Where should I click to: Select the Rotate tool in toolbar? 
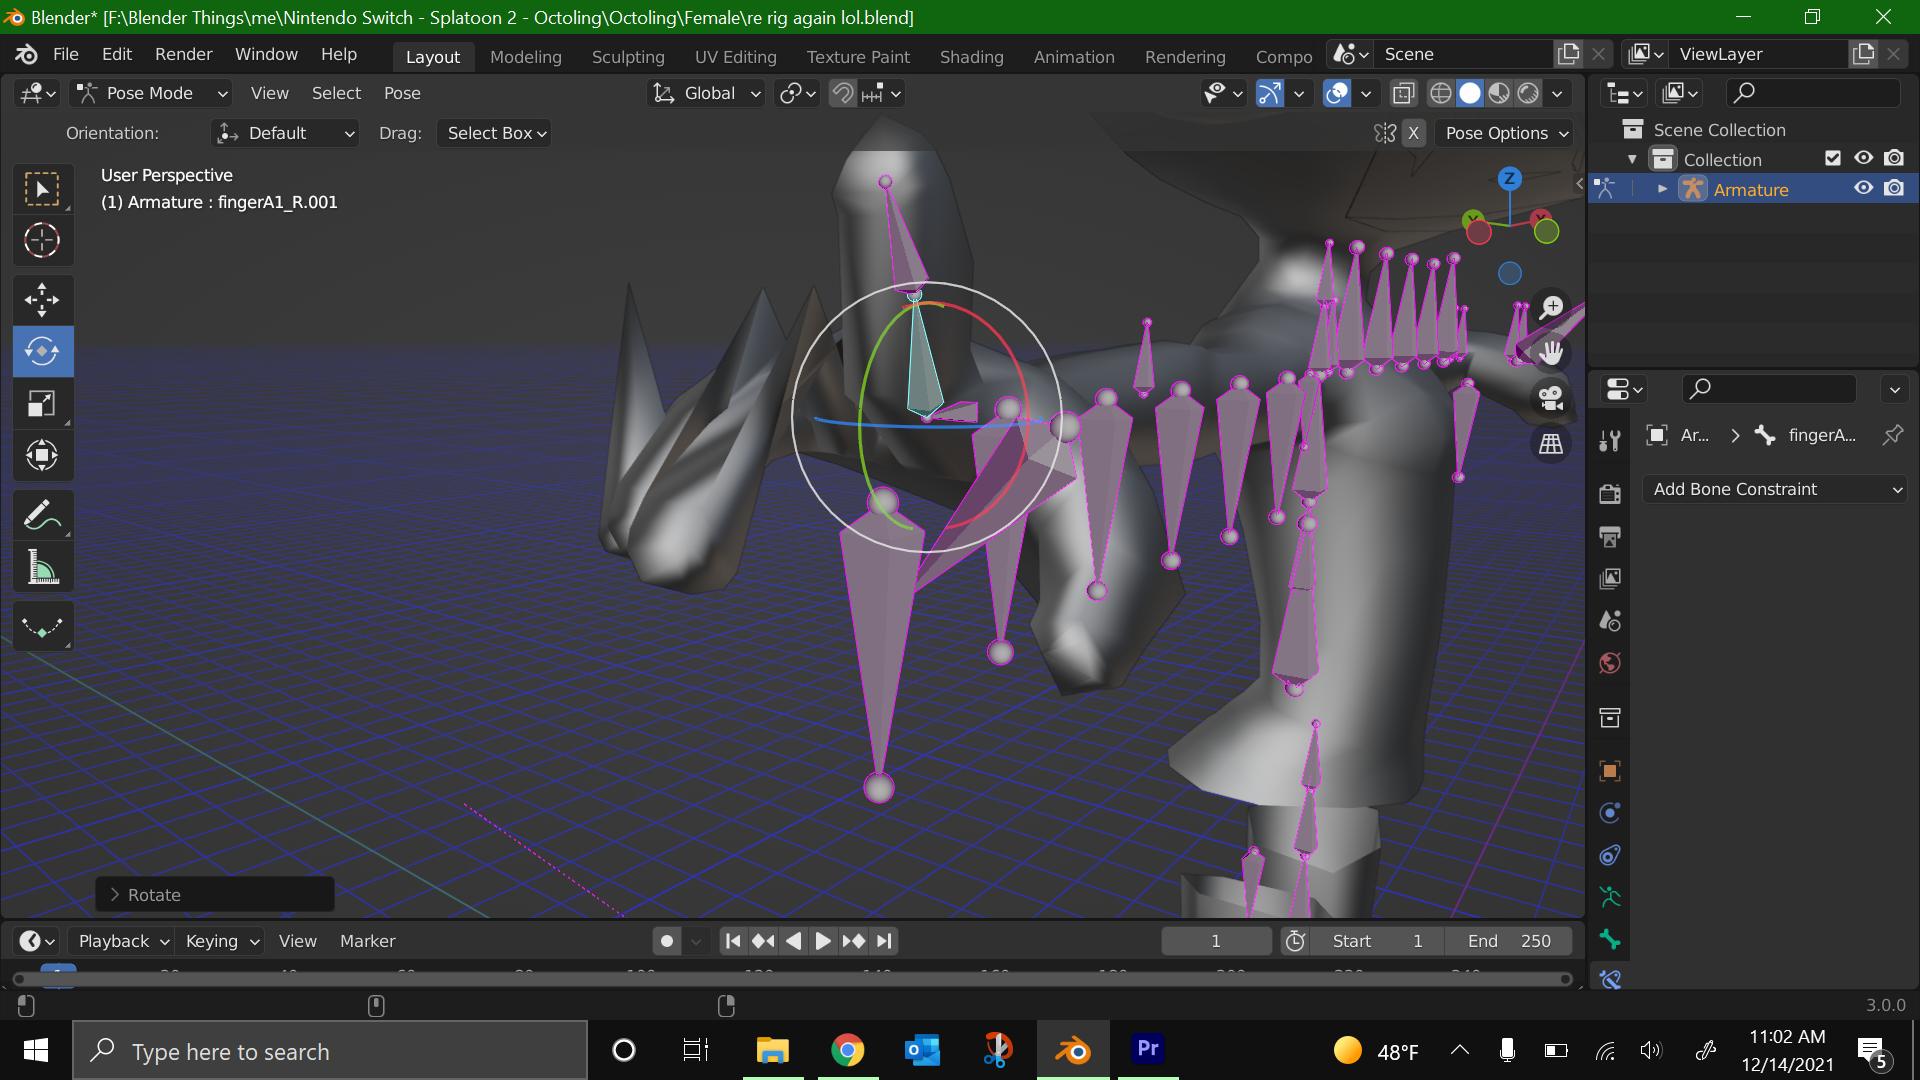[42, 351]
